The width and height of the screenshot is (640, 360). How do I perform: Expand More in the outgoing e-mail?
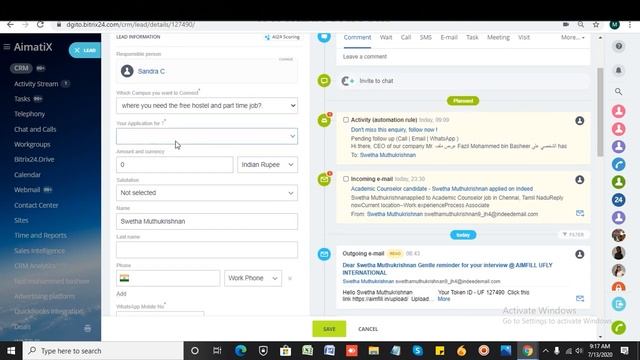[444, 299]
